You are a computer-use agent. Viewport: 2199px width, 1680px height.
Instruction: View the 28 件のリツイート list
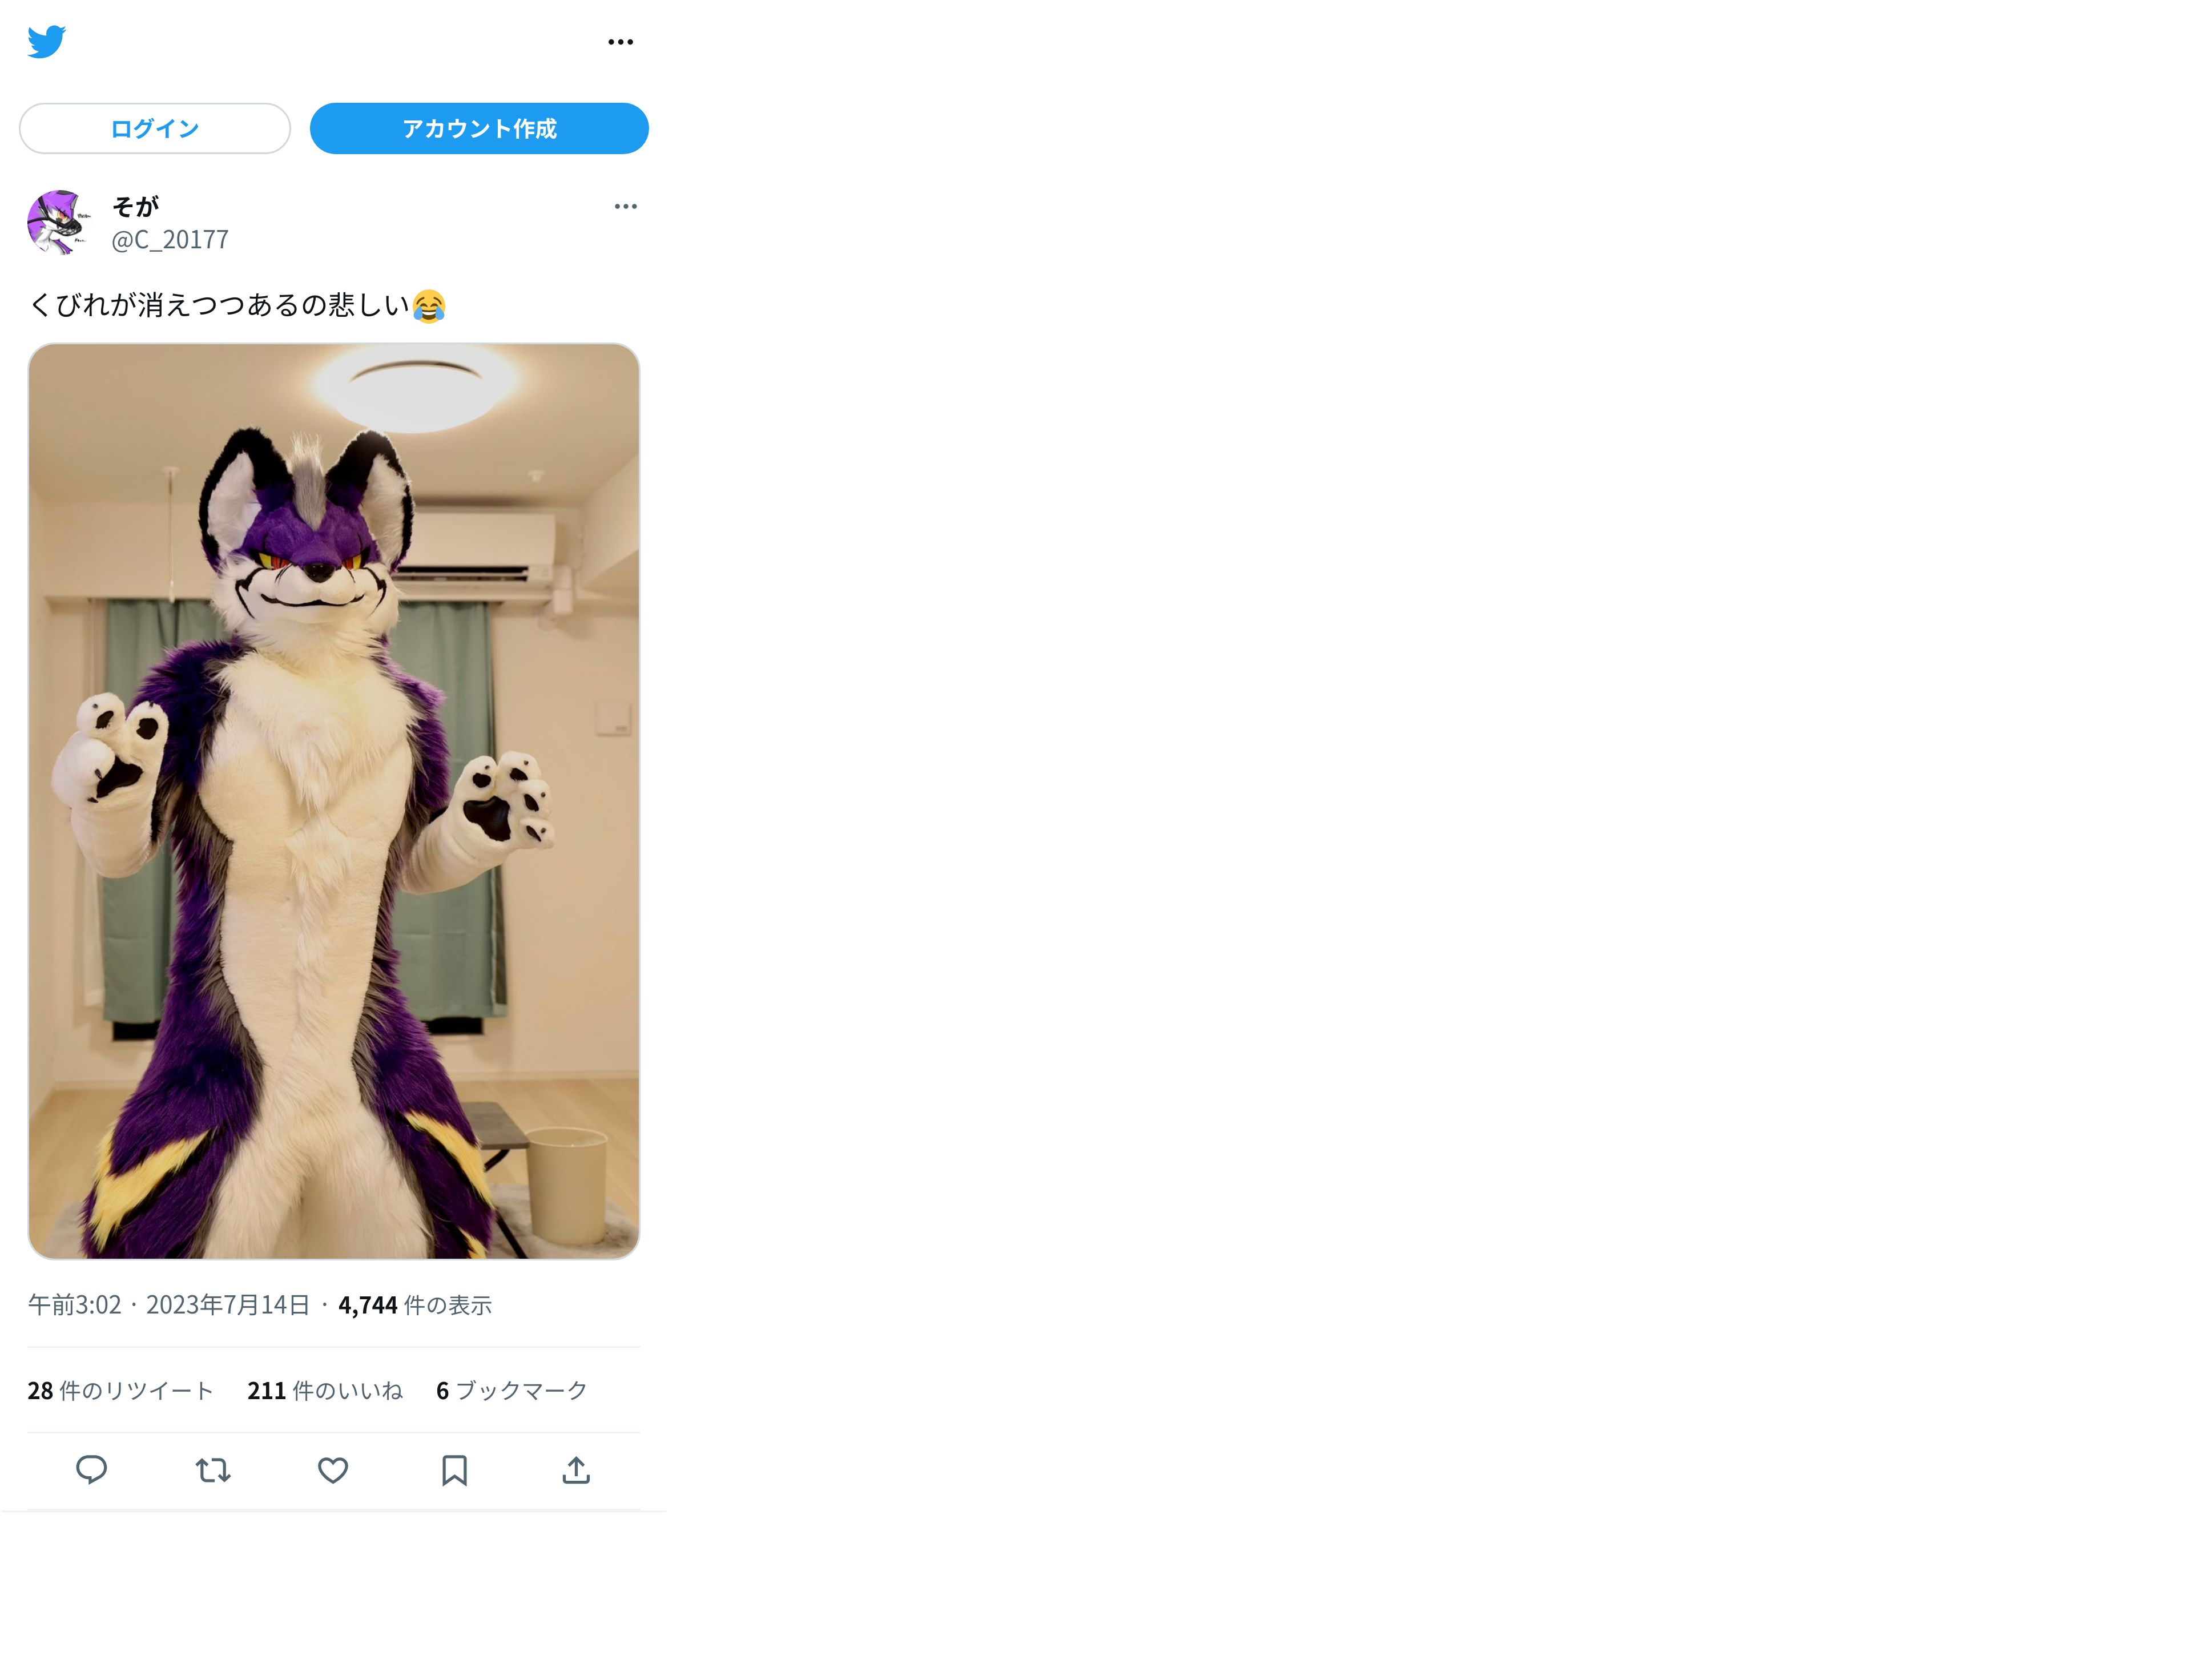(x=121, y=1391)
